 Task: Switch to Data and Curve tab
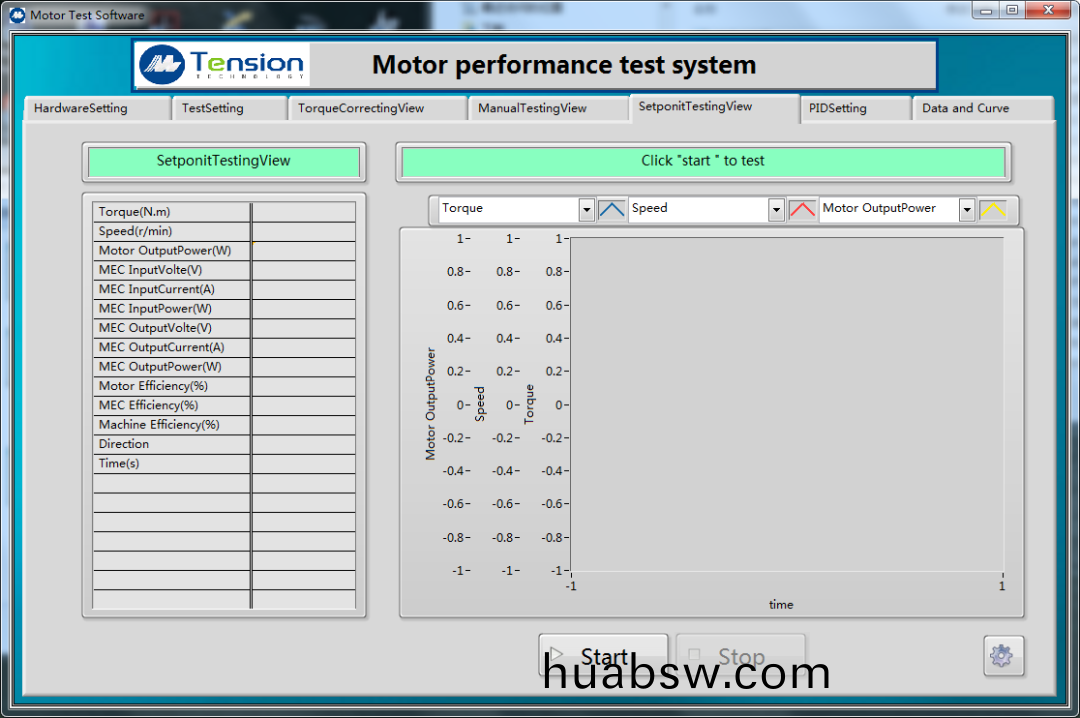966,109
